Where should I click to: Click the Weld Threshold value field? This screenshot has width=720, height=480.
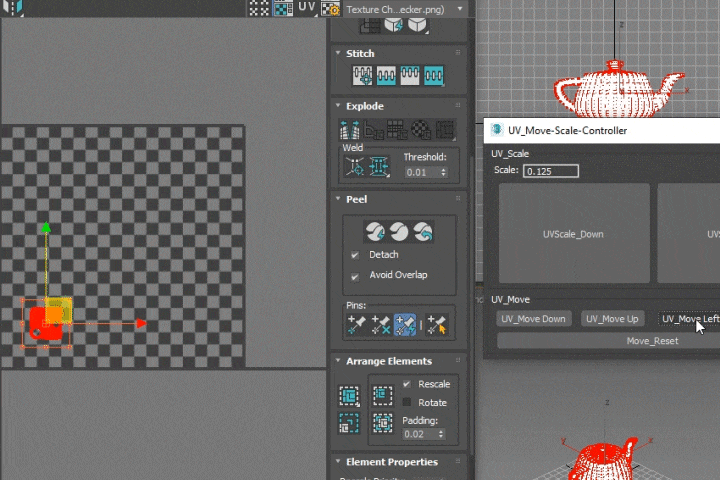421,172
